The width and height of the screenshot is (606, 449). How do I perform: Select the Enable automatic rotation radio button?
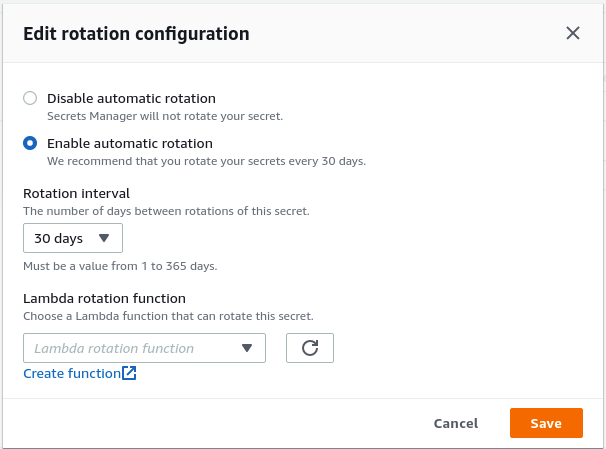click(x=30, y=143)
